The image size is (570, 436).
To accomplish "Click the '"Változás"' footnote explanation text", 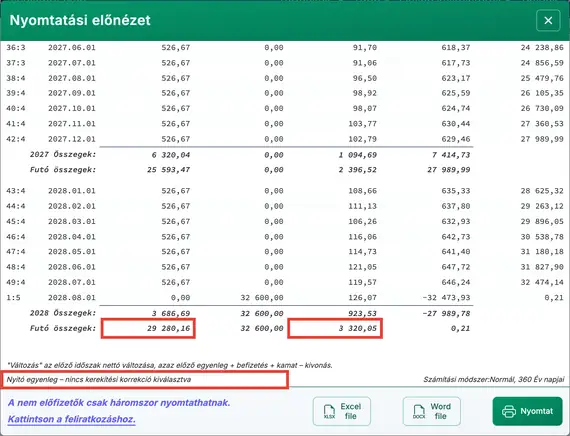I will tap(170, 365).
